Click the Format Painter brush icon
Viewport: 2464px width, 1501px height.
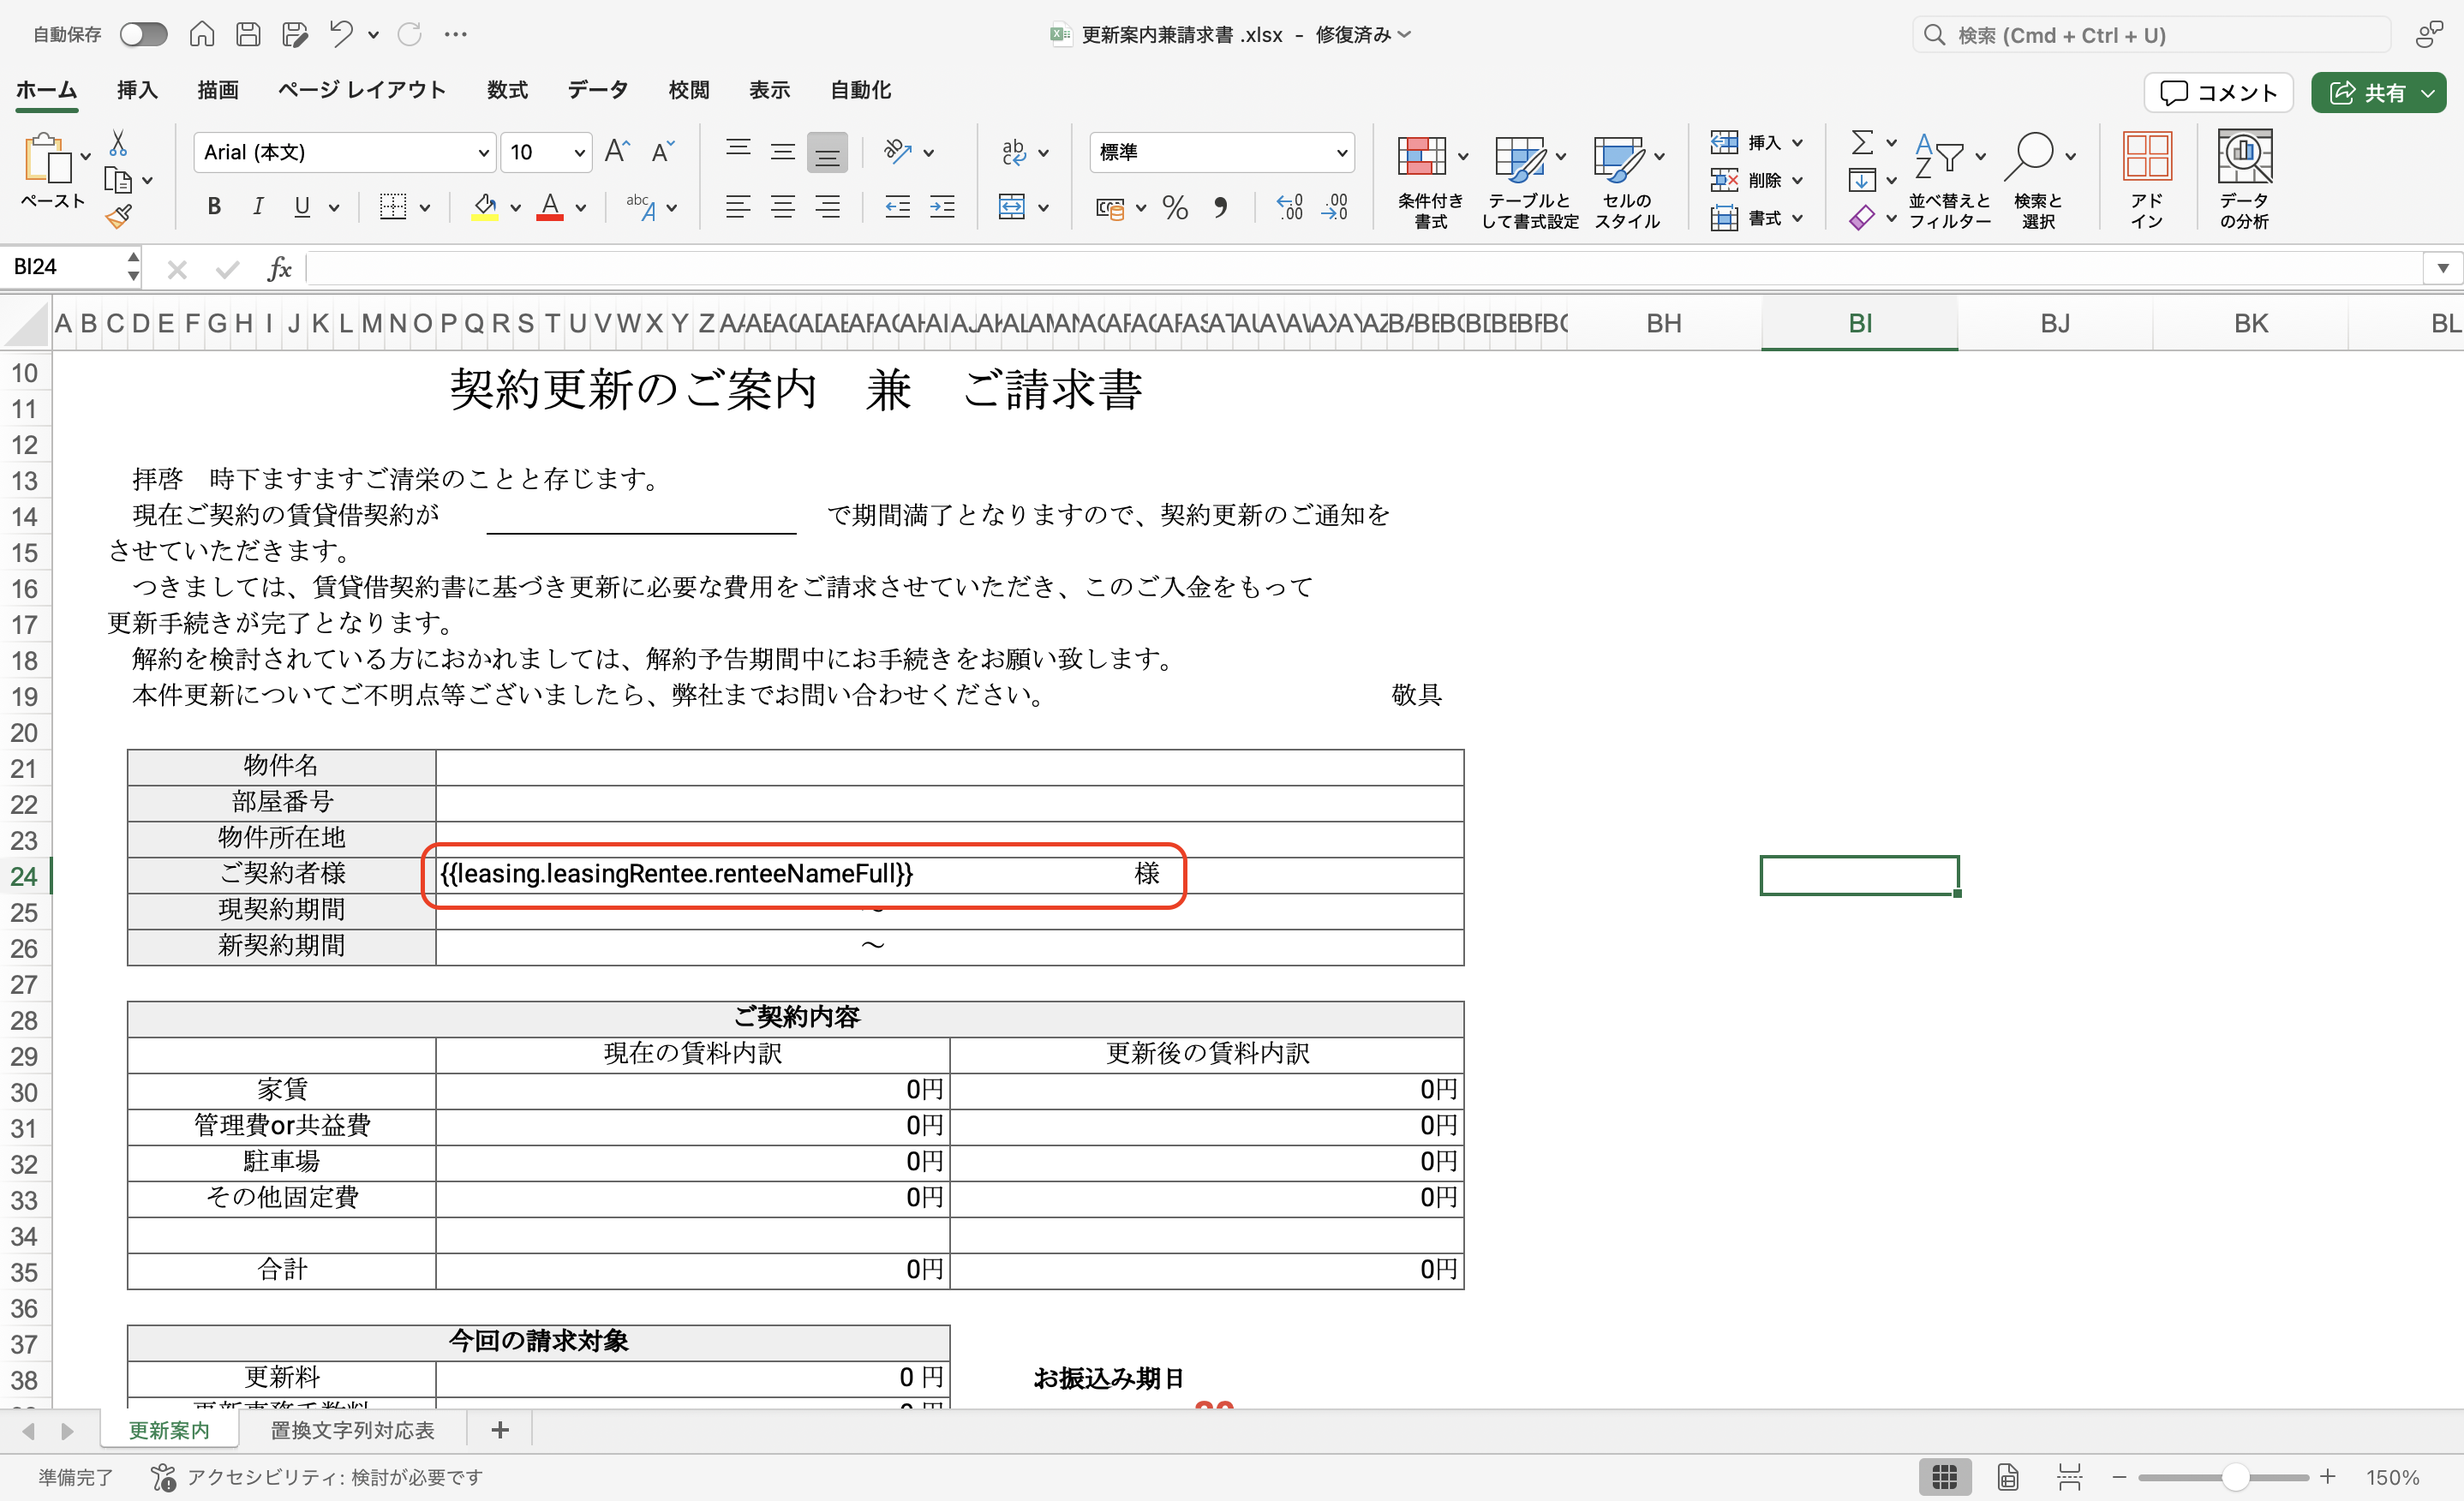coord(119,216)
